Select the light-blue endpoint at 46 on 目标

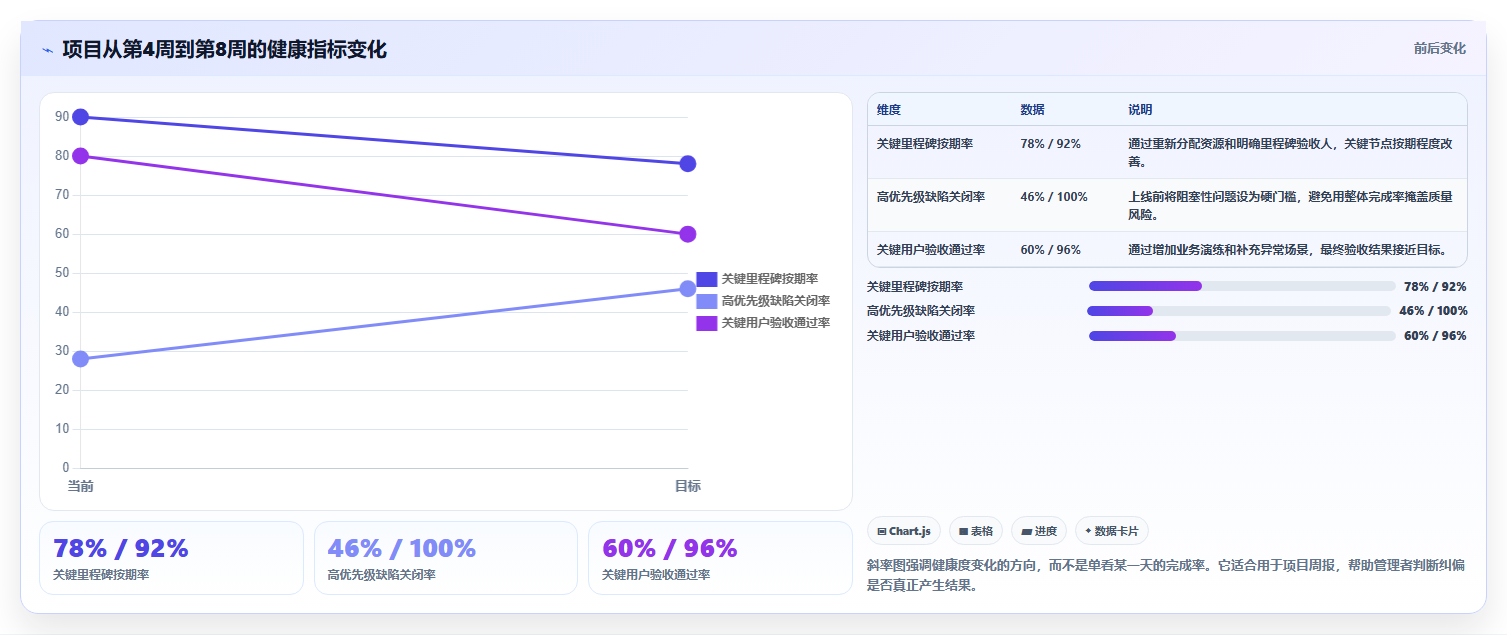pyautogui.click(x=688, y=289)
